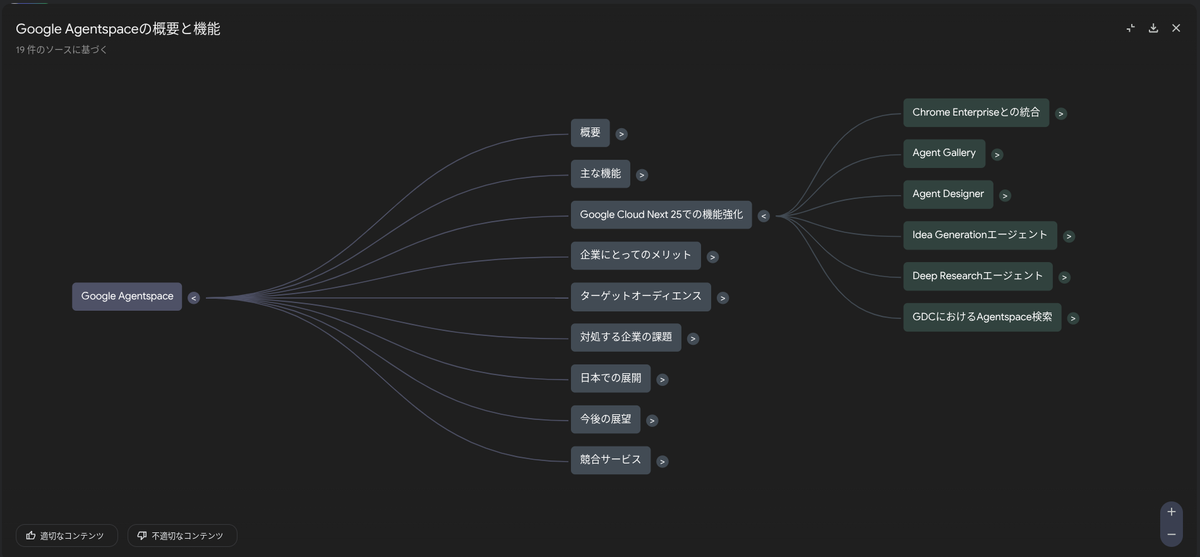Mark as 不適切なコンテンツ thumbs down
Screen dimensions: 1200x557
183,536
